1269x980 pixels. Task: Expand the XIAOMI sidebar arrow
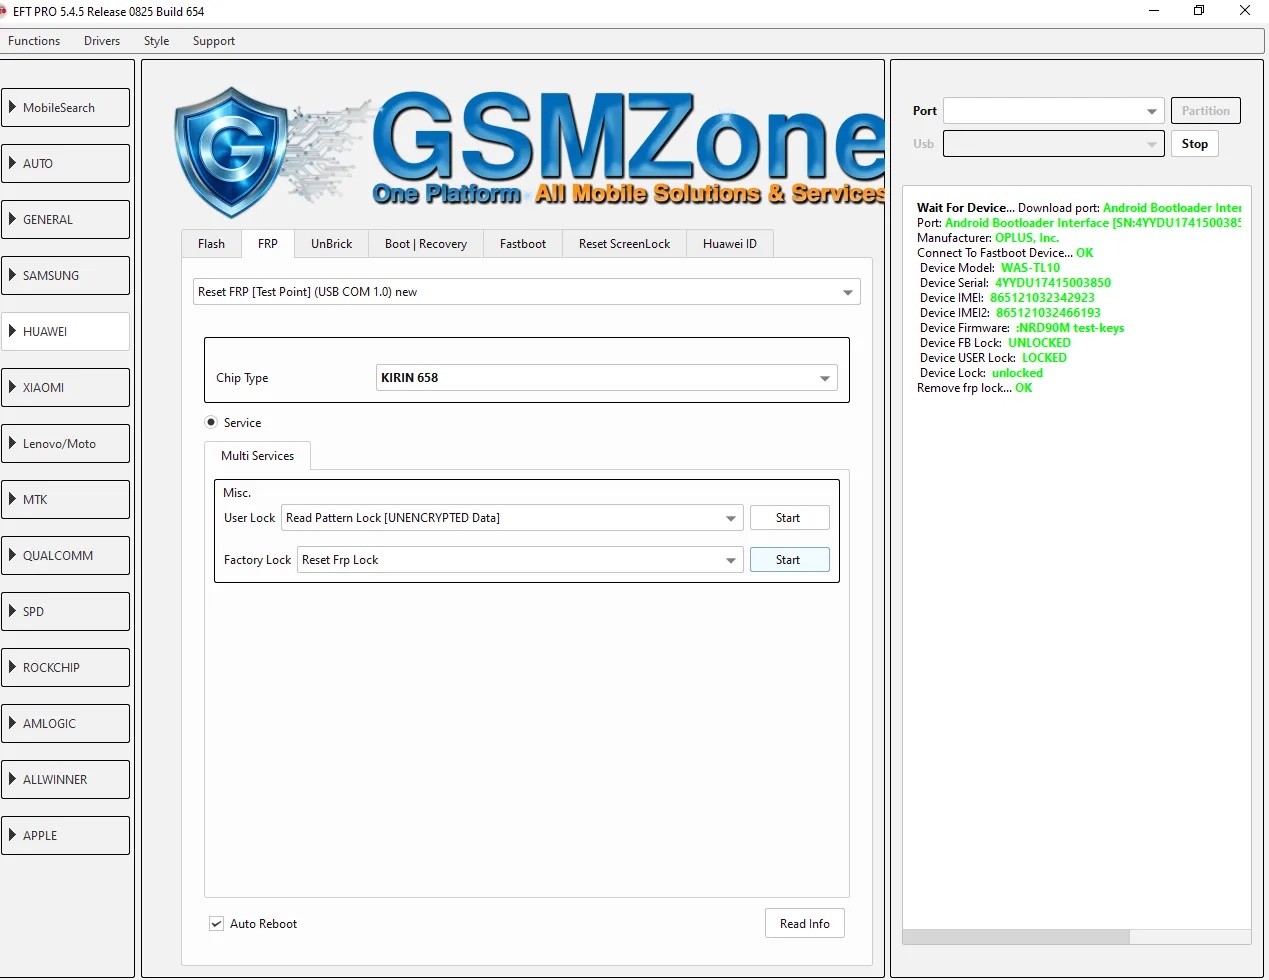click(x=13, y=387)
